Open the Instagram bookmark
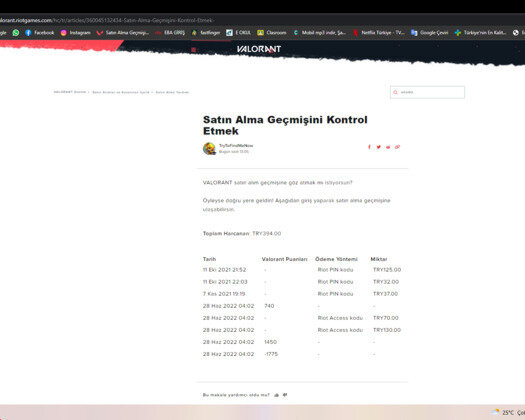The image size is (525, 420). click(76, 32)
